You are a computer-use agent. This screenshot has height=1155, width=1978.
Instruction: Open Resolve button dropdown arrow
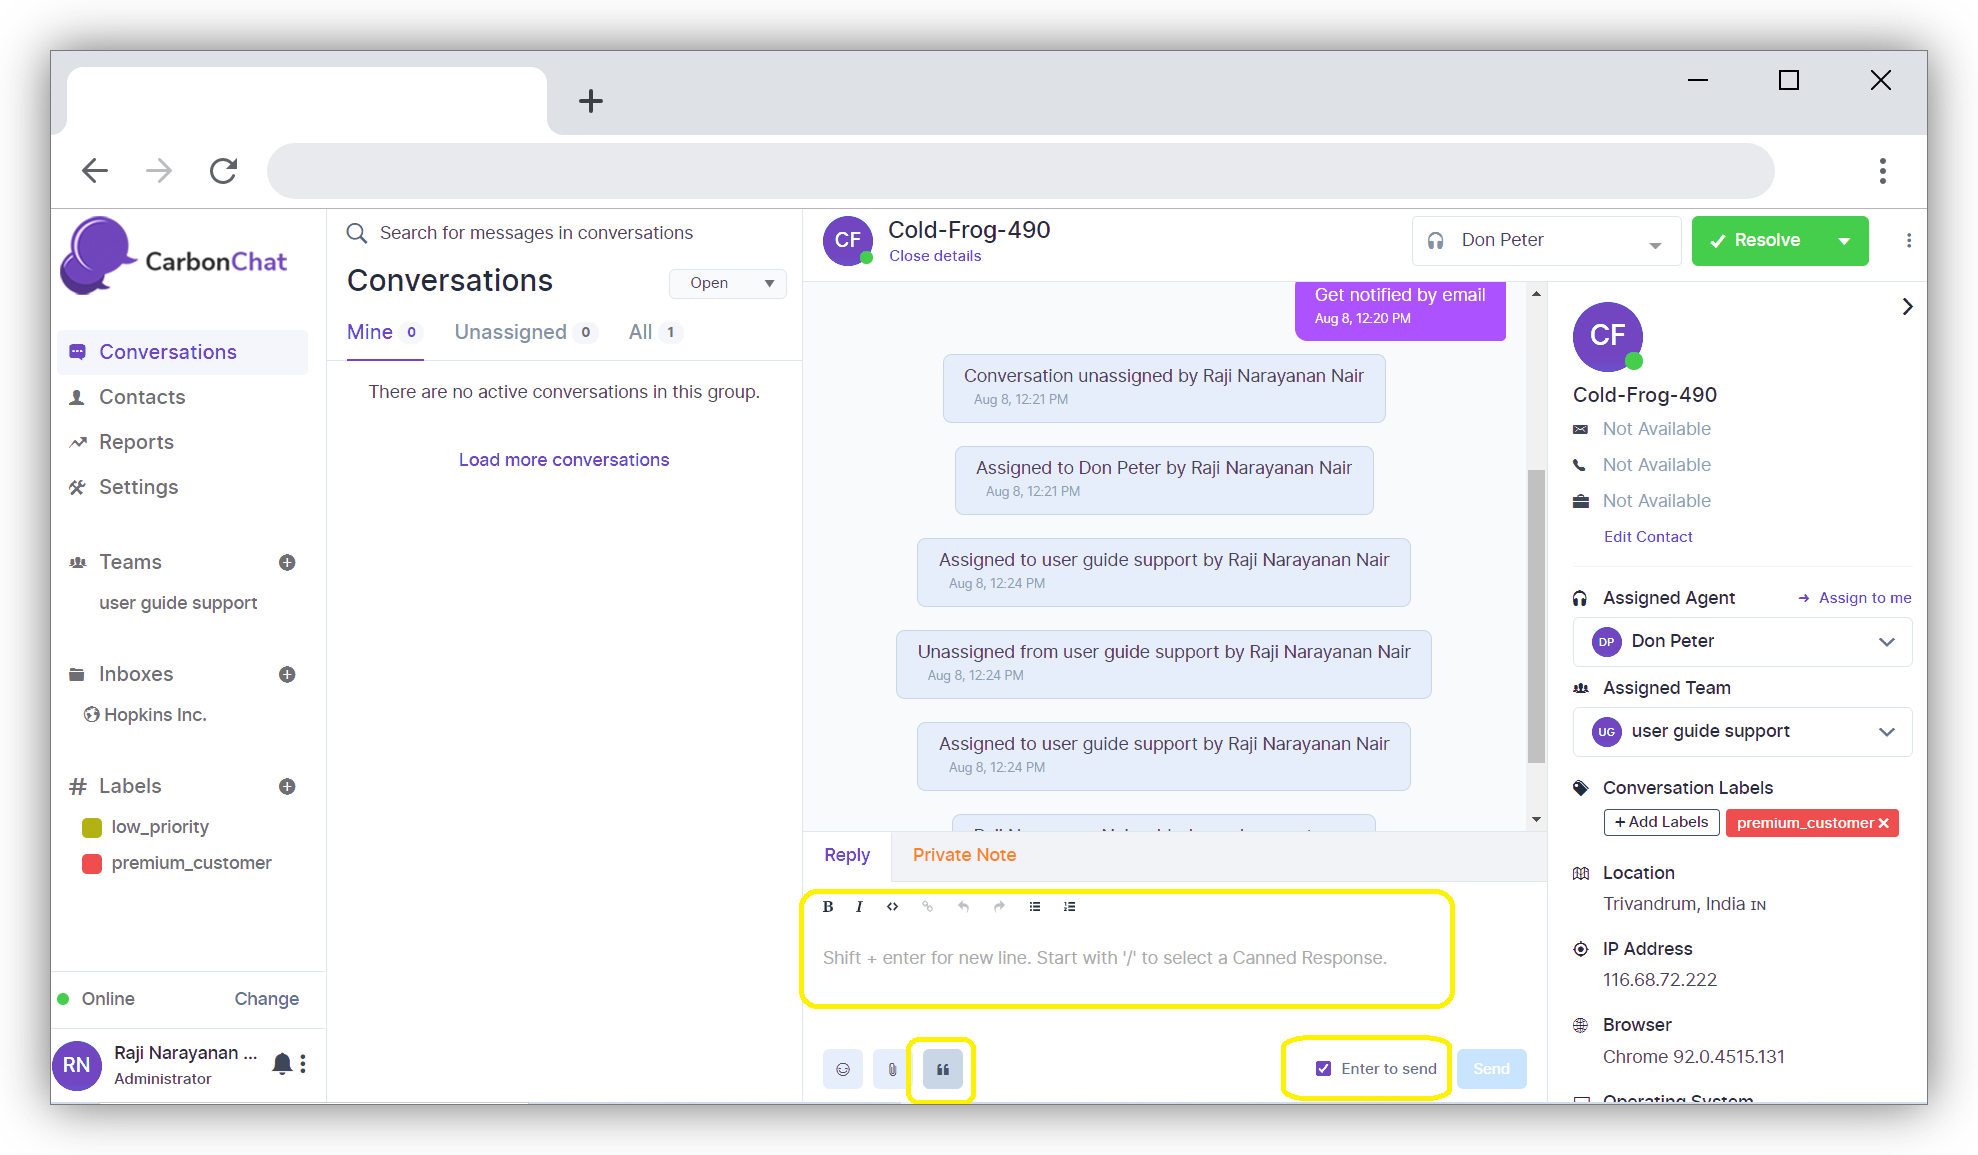pos(1844,241)
